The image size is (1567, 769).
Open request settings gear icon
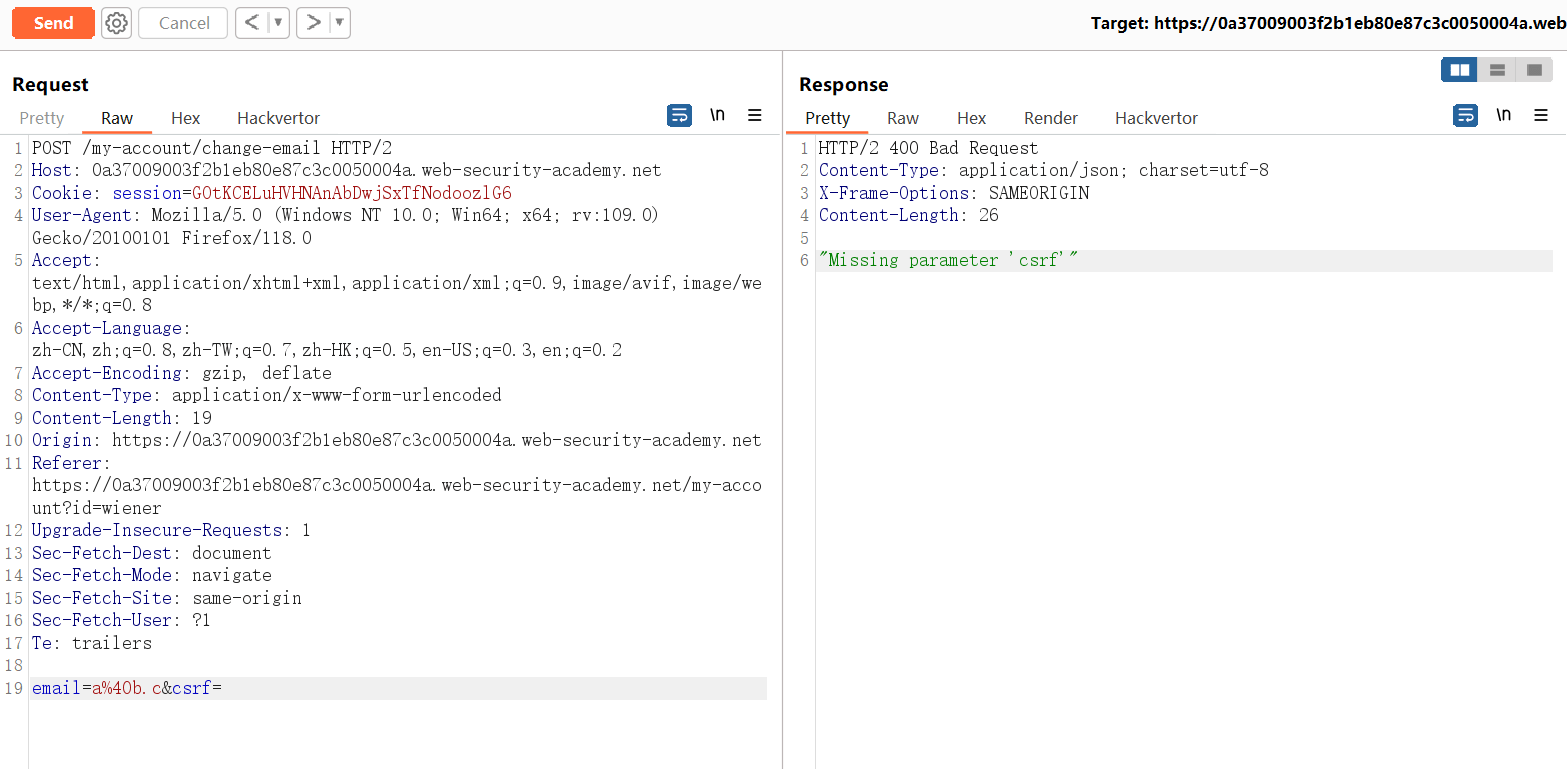click(117, 23)
